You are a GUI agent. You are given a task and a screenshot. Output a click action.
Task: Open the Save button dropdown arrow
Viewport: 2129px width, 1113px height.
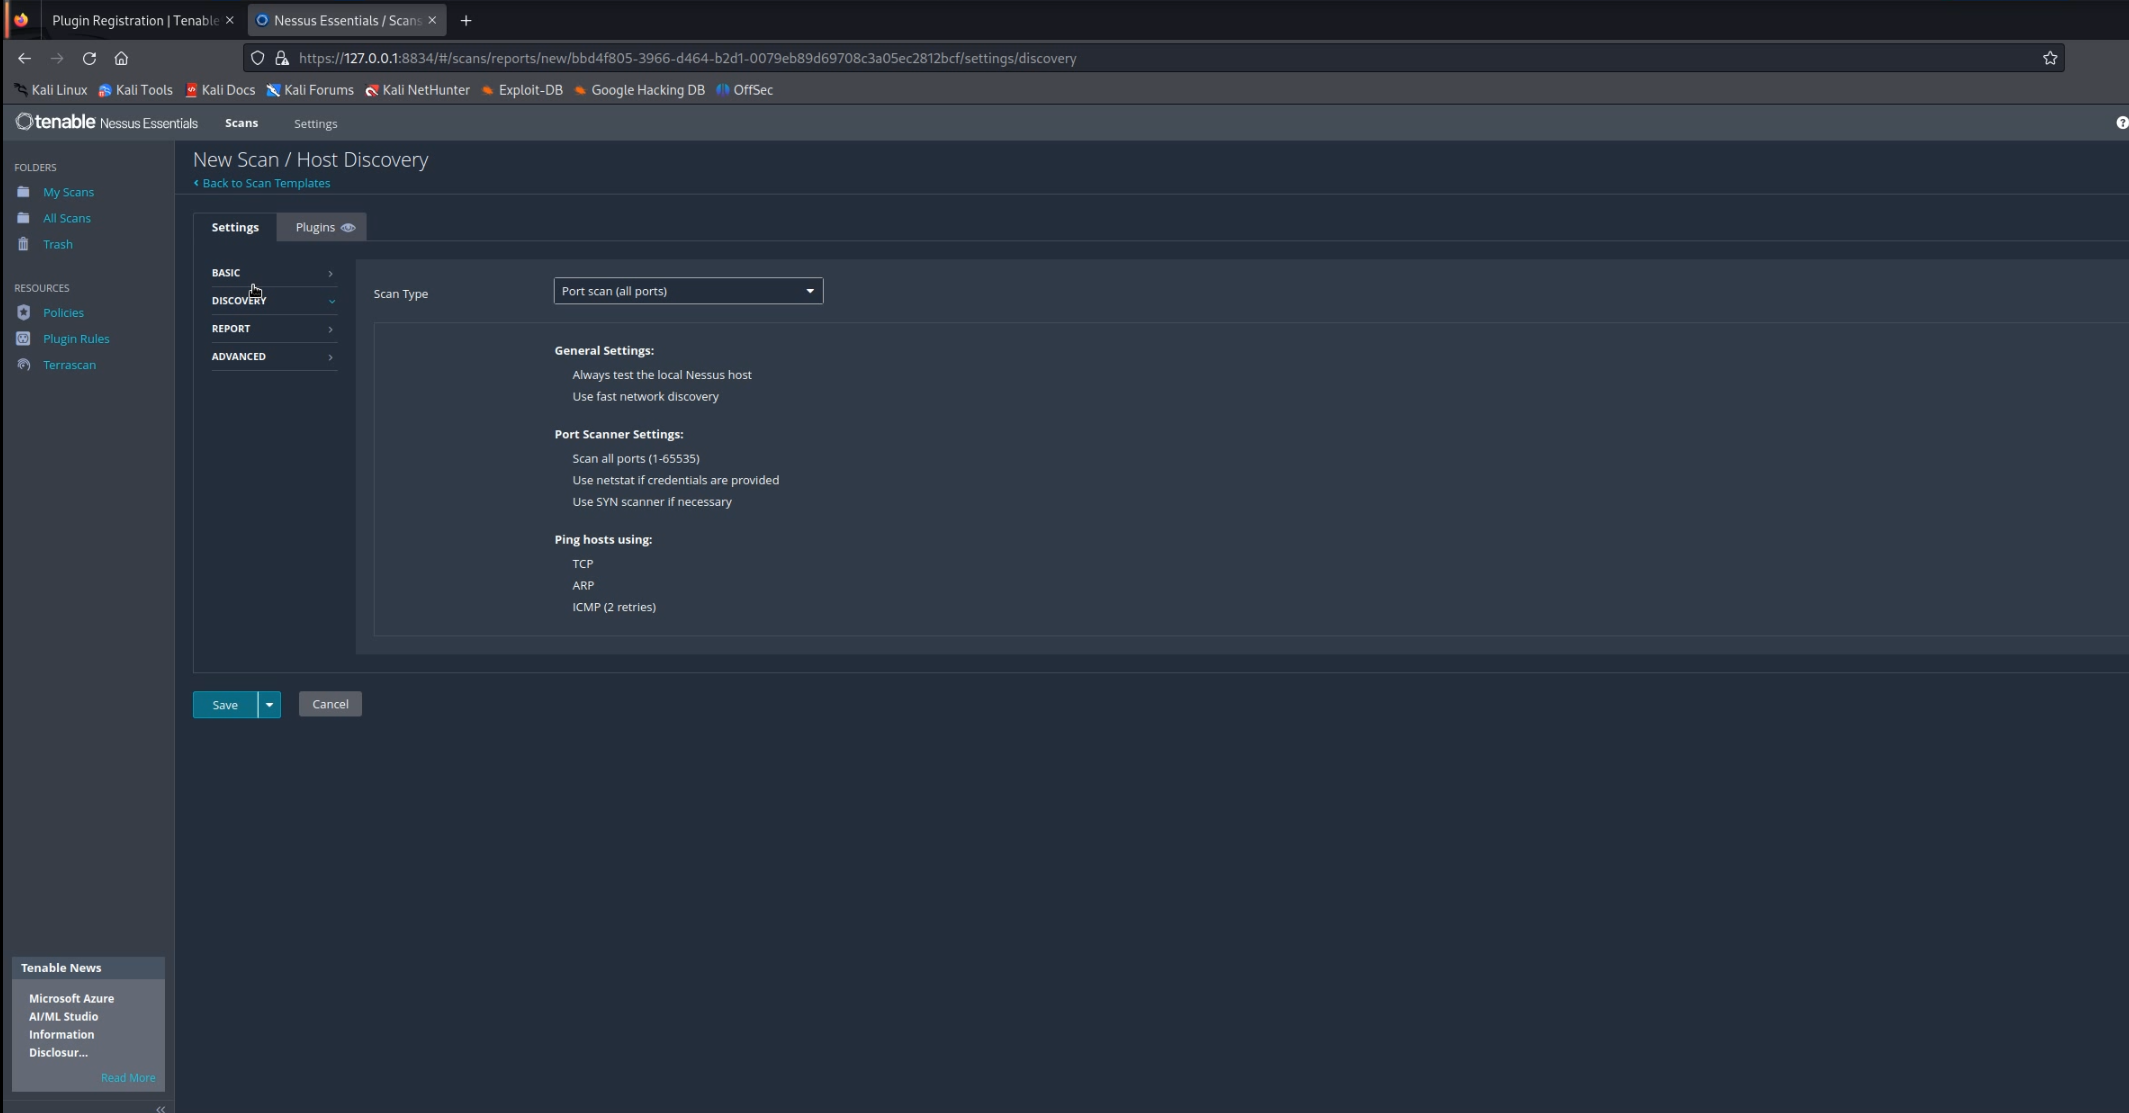click(269, 705)
